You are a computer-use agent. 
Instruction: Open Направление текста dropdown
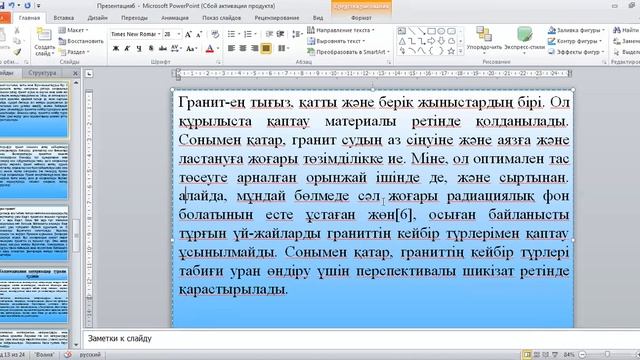340,30
